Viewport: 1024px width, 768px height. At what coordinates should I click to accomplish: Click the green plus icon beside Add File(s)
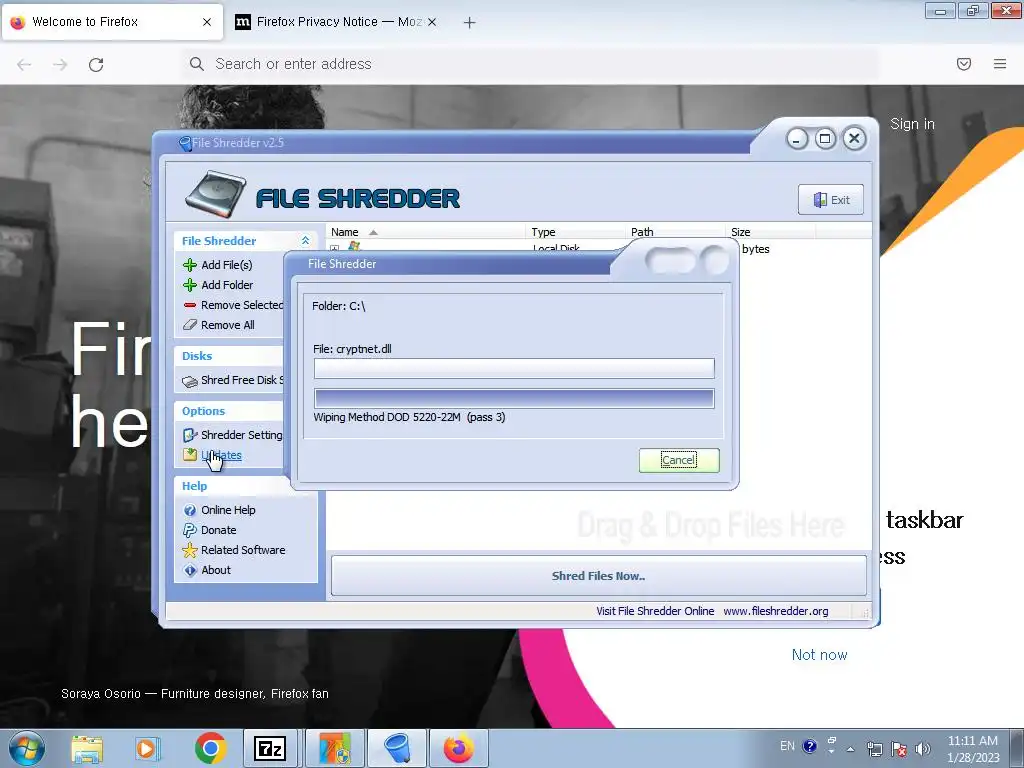click(x=190, y=265)
